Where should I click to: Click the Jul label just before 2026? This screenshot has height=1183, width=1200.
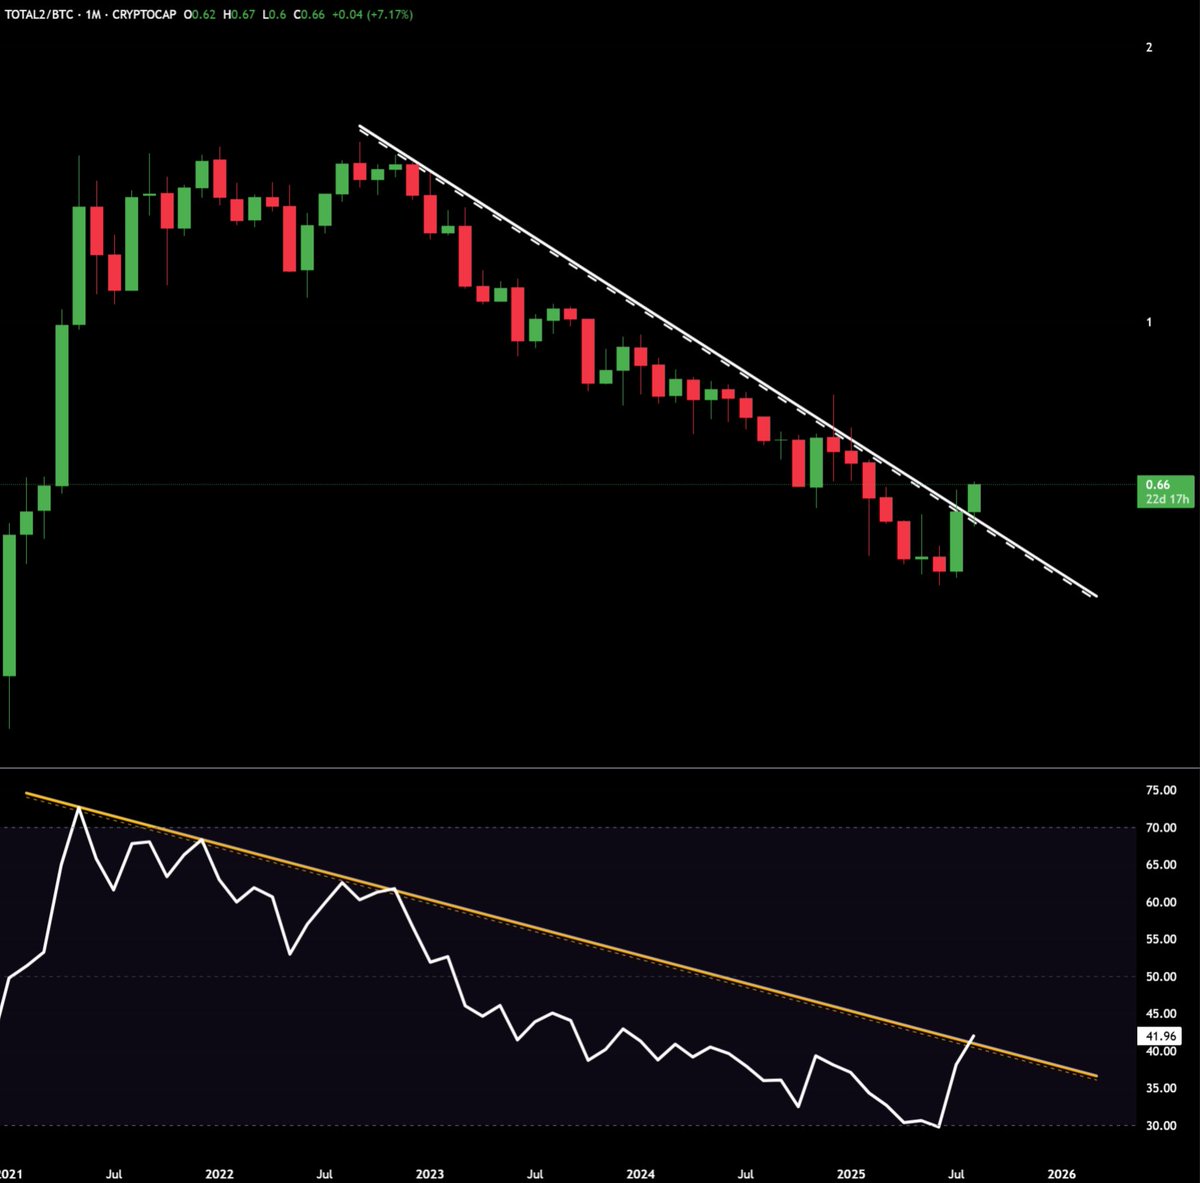(x=957, y=1174)
